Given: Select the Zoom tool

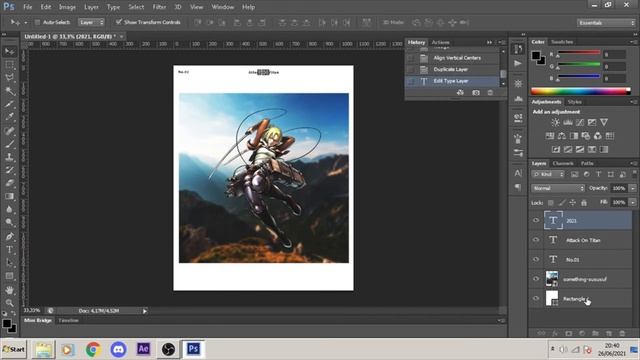Looking at the screenshot, I should pyautogui.click(x=9, y=302).
